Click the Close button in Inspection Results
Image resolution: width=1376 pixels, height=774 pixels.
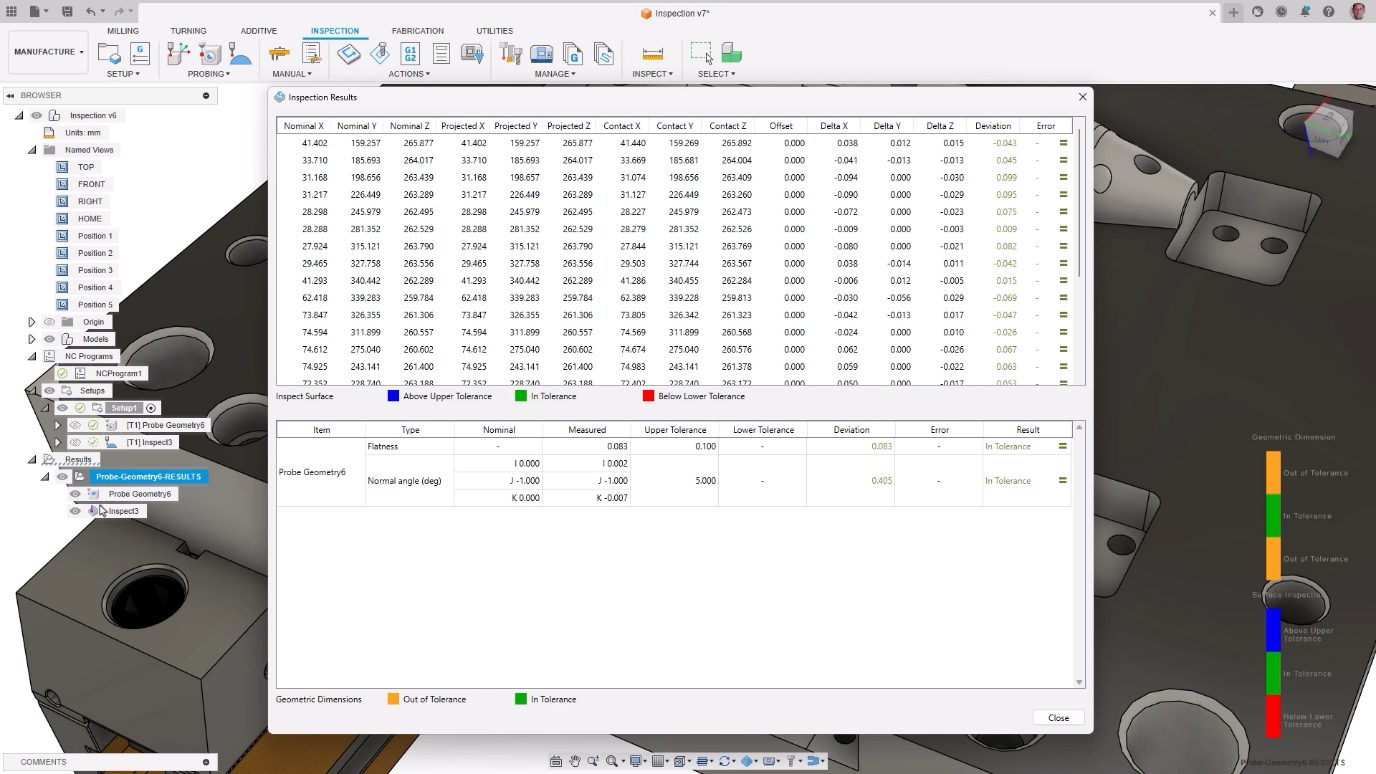click(1057, 717)
